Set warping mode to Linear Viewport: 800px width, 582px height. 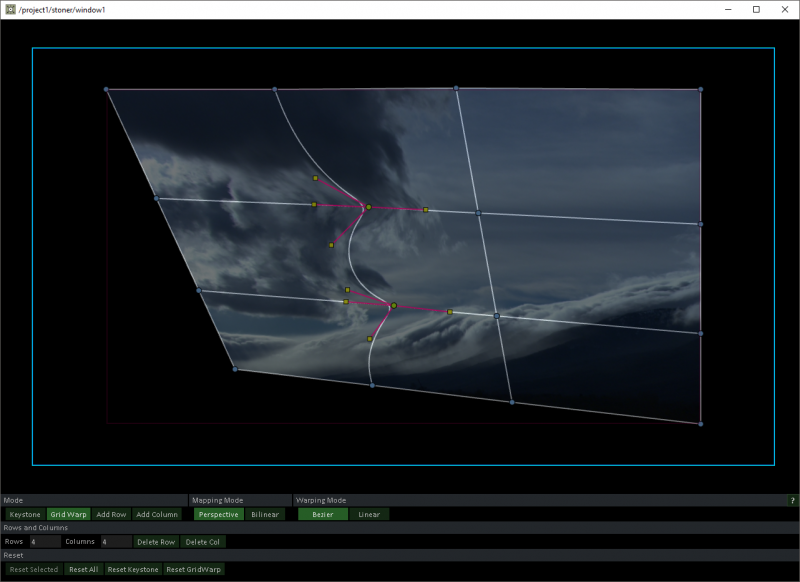[369, 513]
